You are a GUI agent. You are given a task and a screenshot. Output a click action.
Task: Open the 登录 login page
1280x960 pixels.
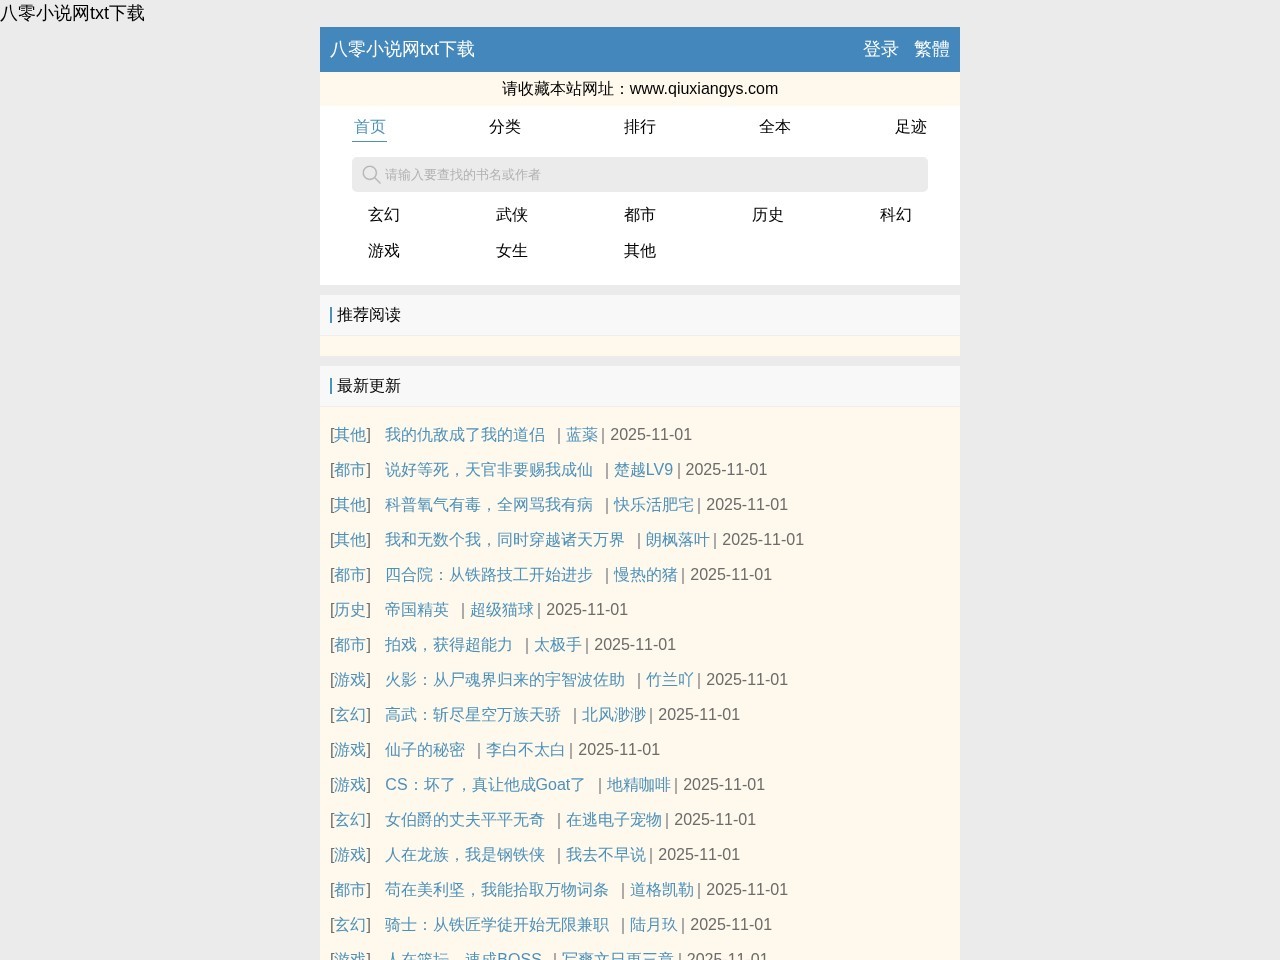point(879,48)
